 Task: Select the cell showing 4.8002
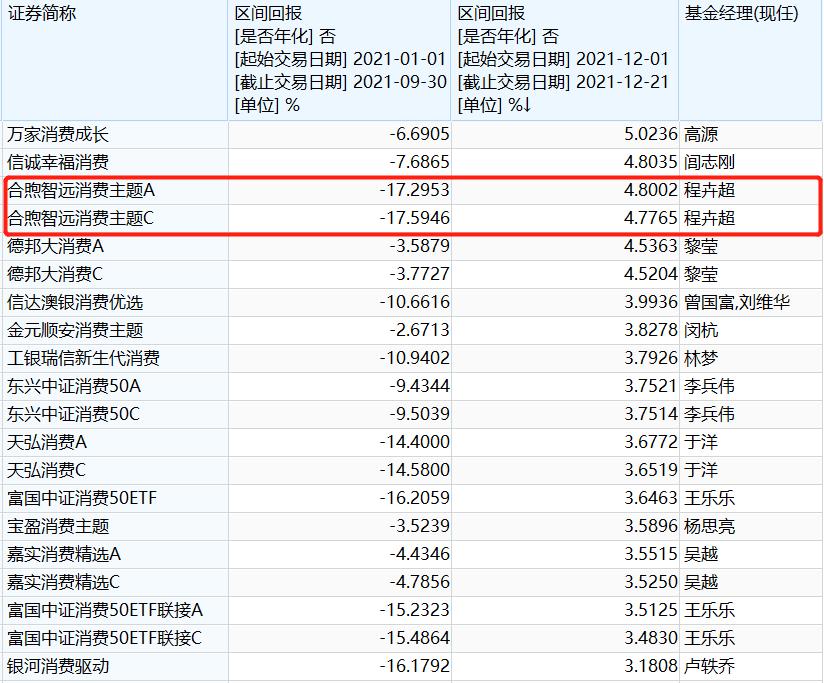(x=651, y=190)
